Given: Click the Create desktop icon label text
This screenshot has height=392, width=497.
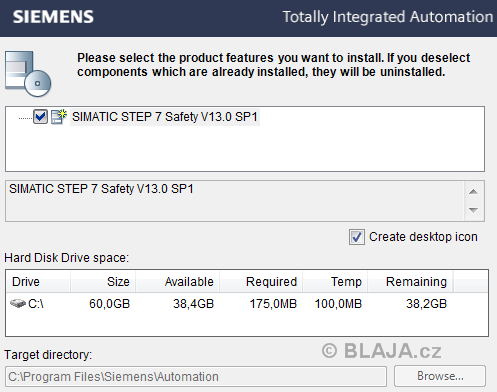Looking at the screenshot, I should [423, 237].
